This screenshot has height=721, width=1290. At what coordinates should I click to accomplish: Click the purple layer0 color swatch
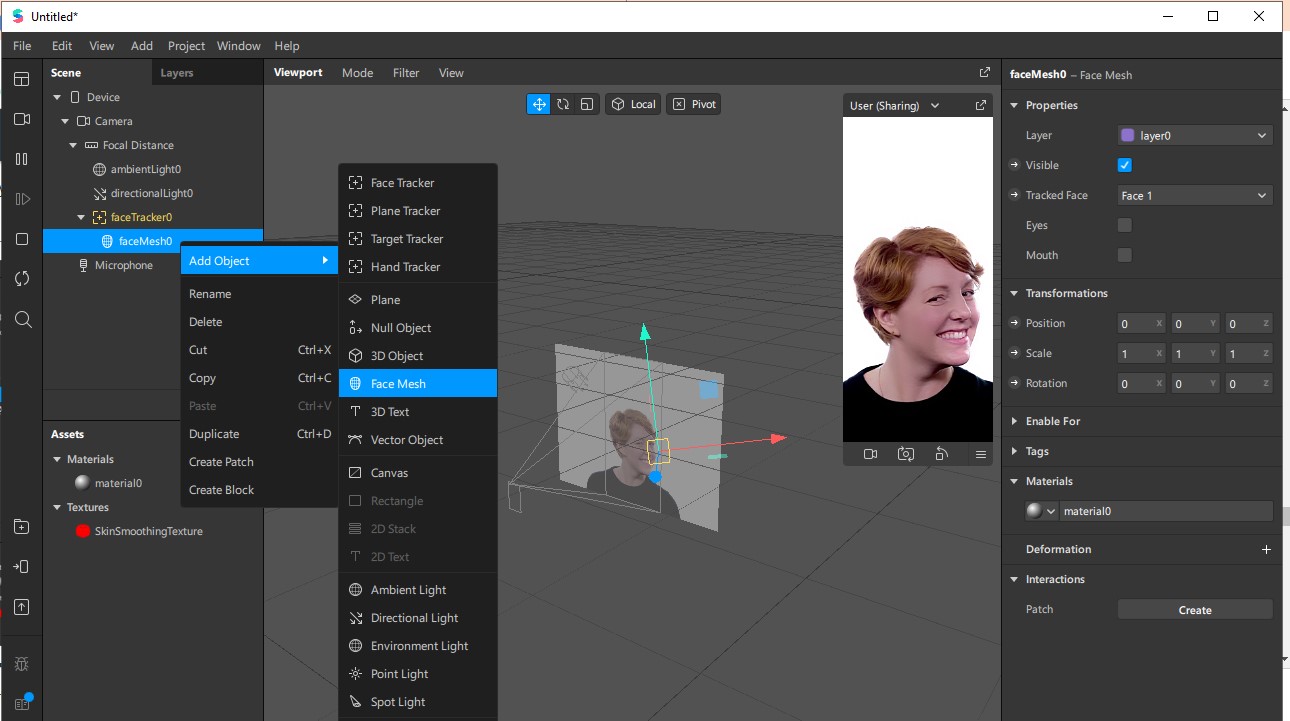click(1128, 135)
